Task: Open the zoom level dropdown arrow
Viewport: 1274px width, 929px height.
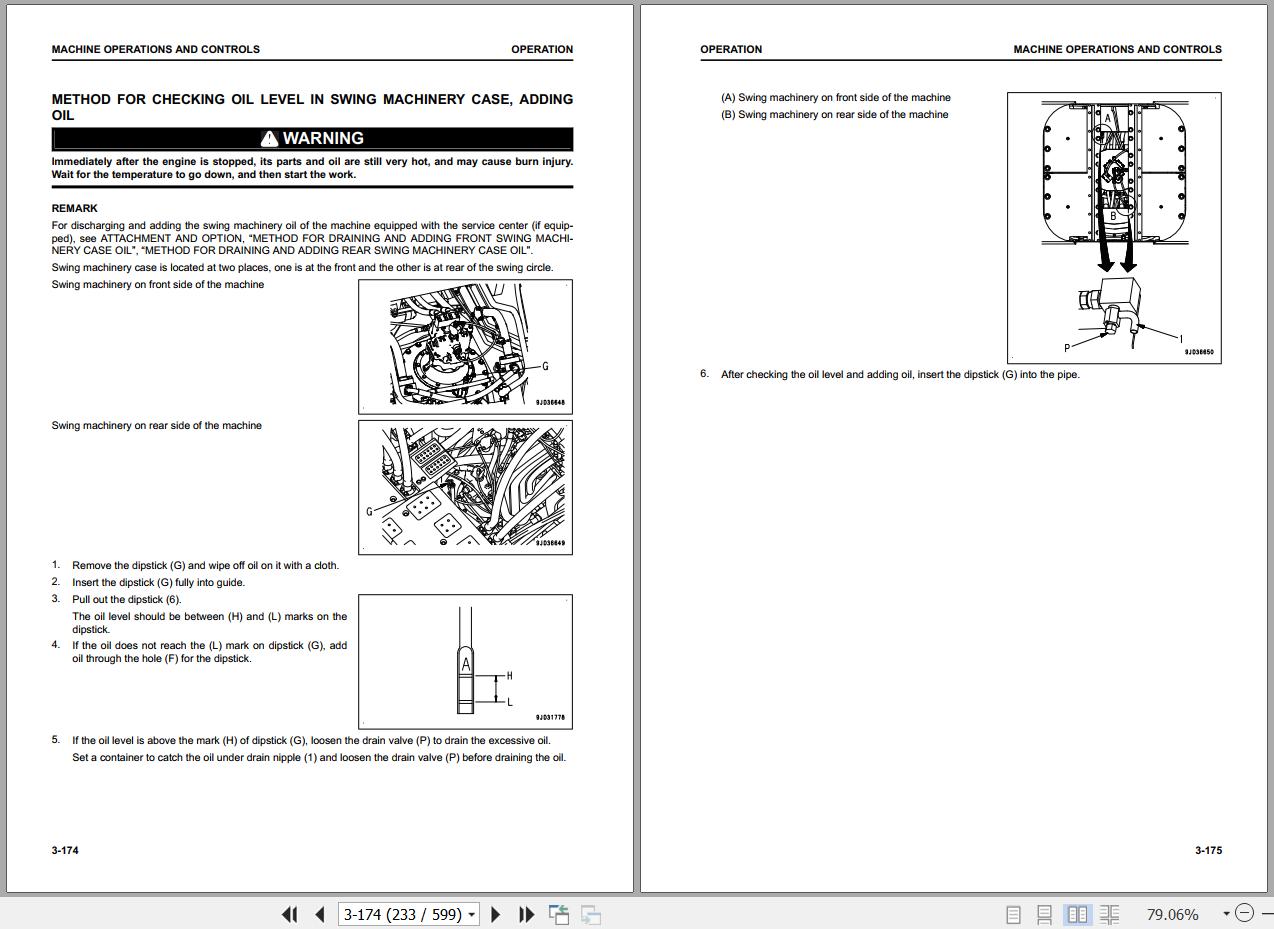Action: pyautogui.click(x=1226, y=914)
